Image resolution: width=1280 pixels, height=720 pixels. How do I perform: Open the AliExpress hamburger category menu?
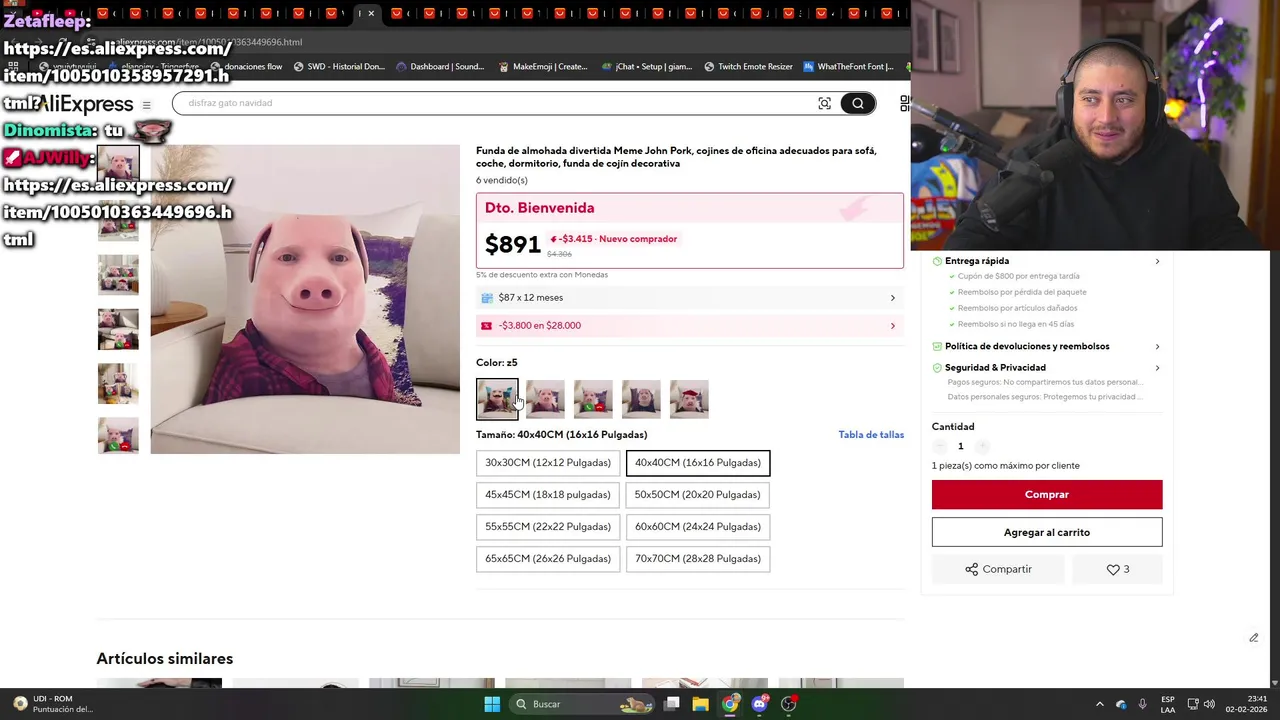[x=146, y=105]
